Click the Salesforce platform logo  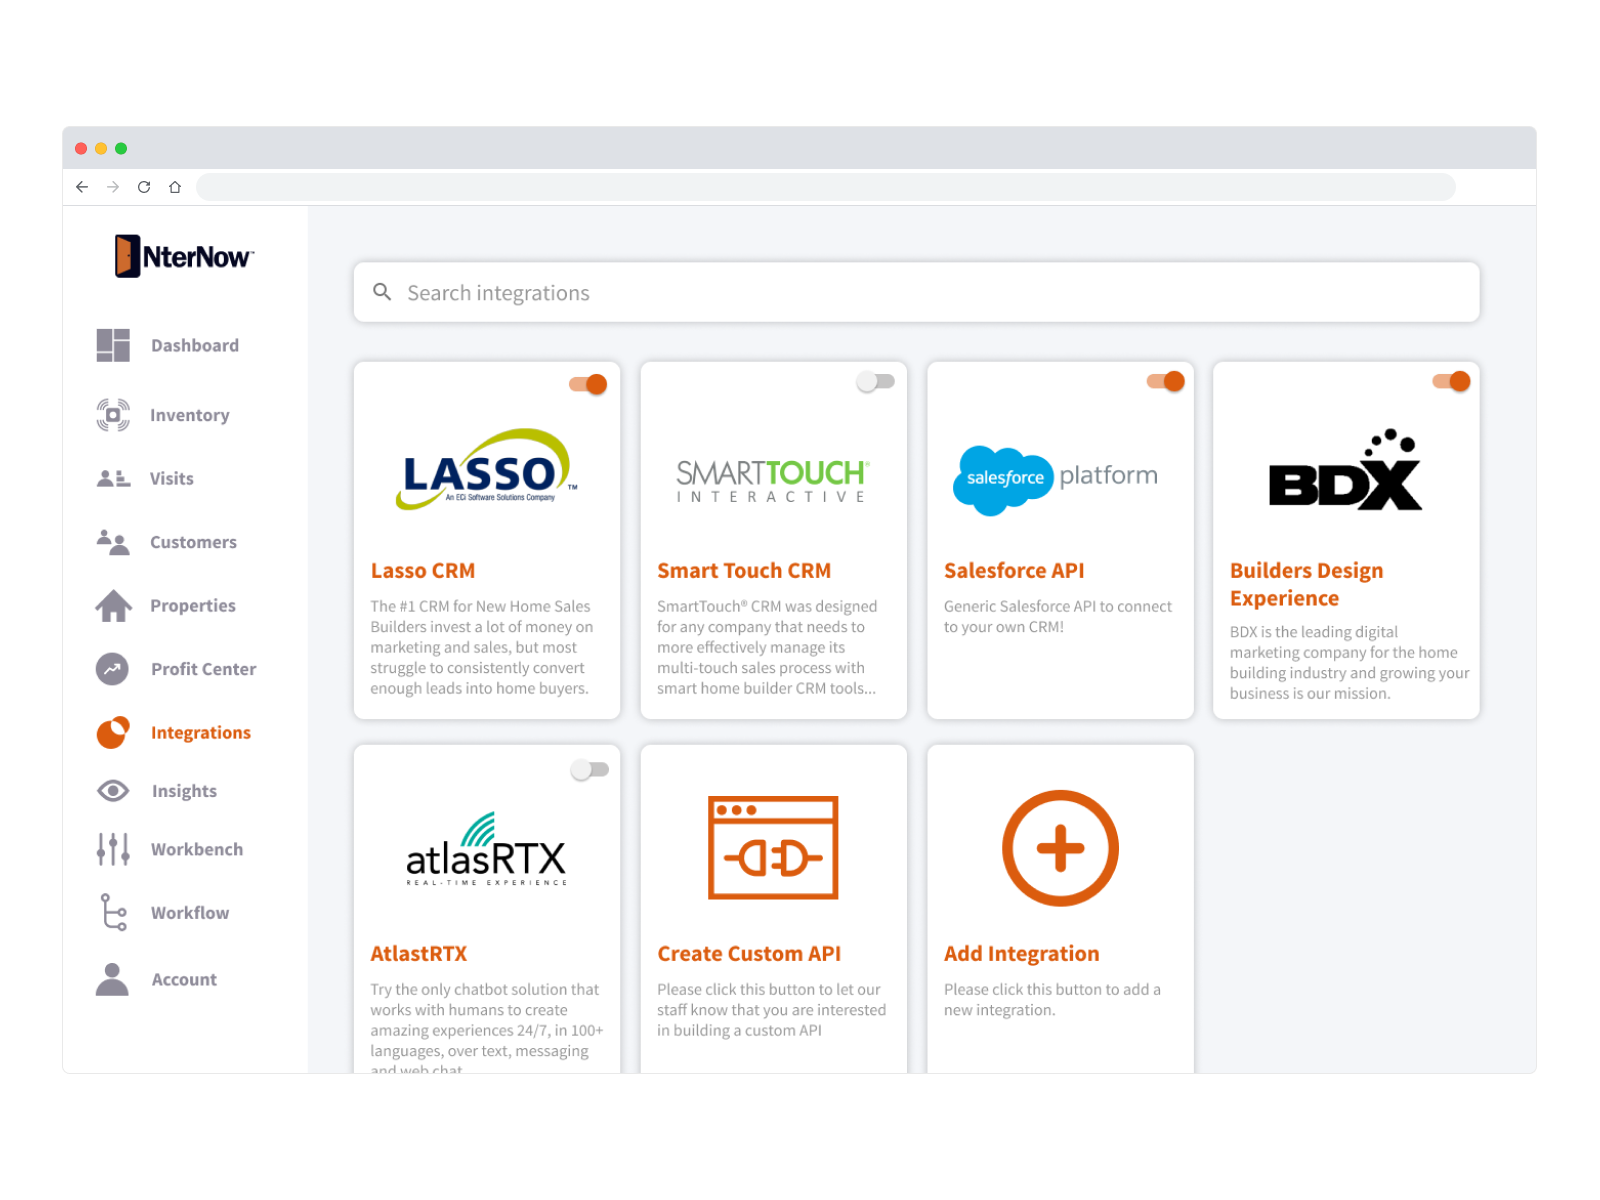(x=1056, y=480)
